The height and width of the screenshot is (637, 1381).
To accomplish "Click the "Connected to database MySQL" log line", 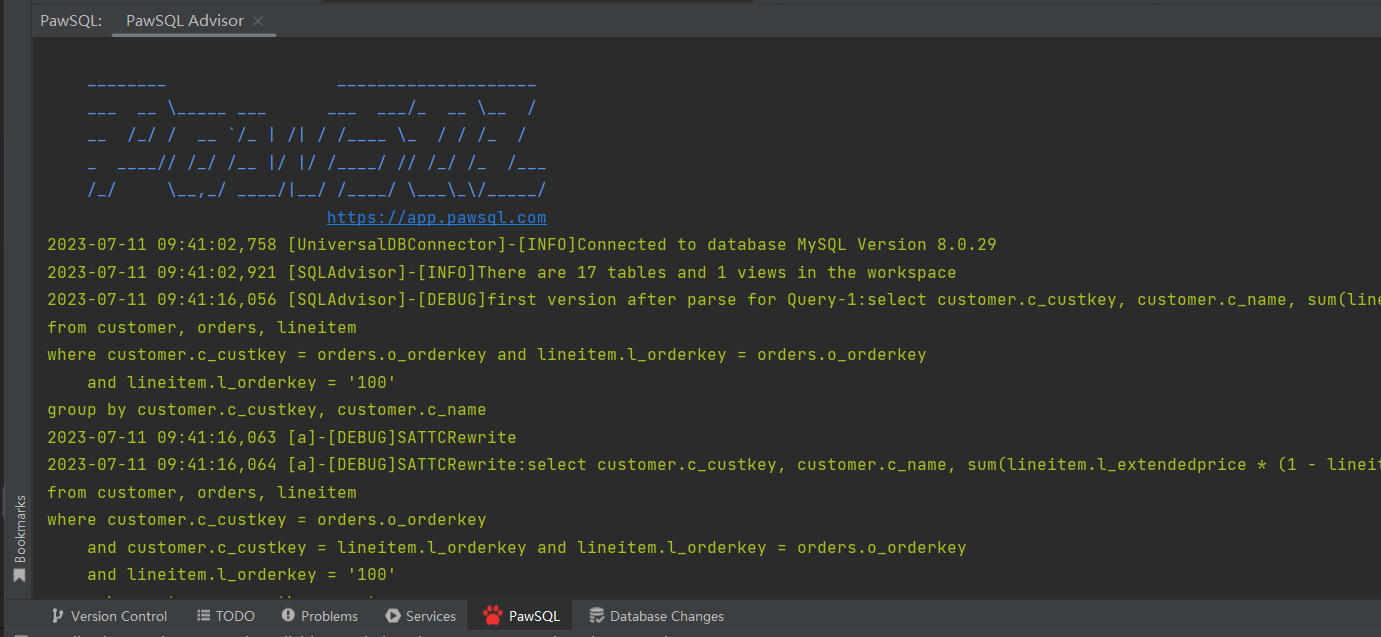I will point(520,245).
